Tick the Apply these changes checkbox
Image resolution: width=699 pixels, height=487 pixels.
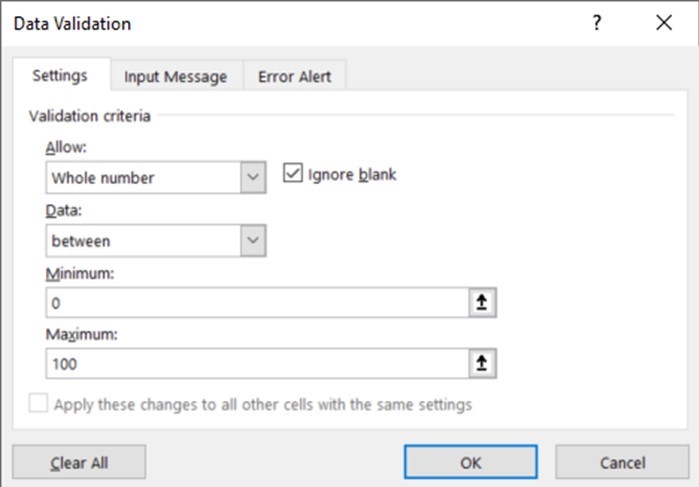39,405
